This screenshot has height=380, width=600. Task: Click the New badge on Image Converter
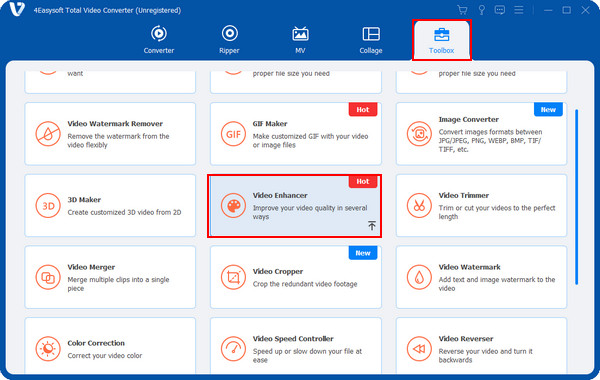tap(548, 109)
